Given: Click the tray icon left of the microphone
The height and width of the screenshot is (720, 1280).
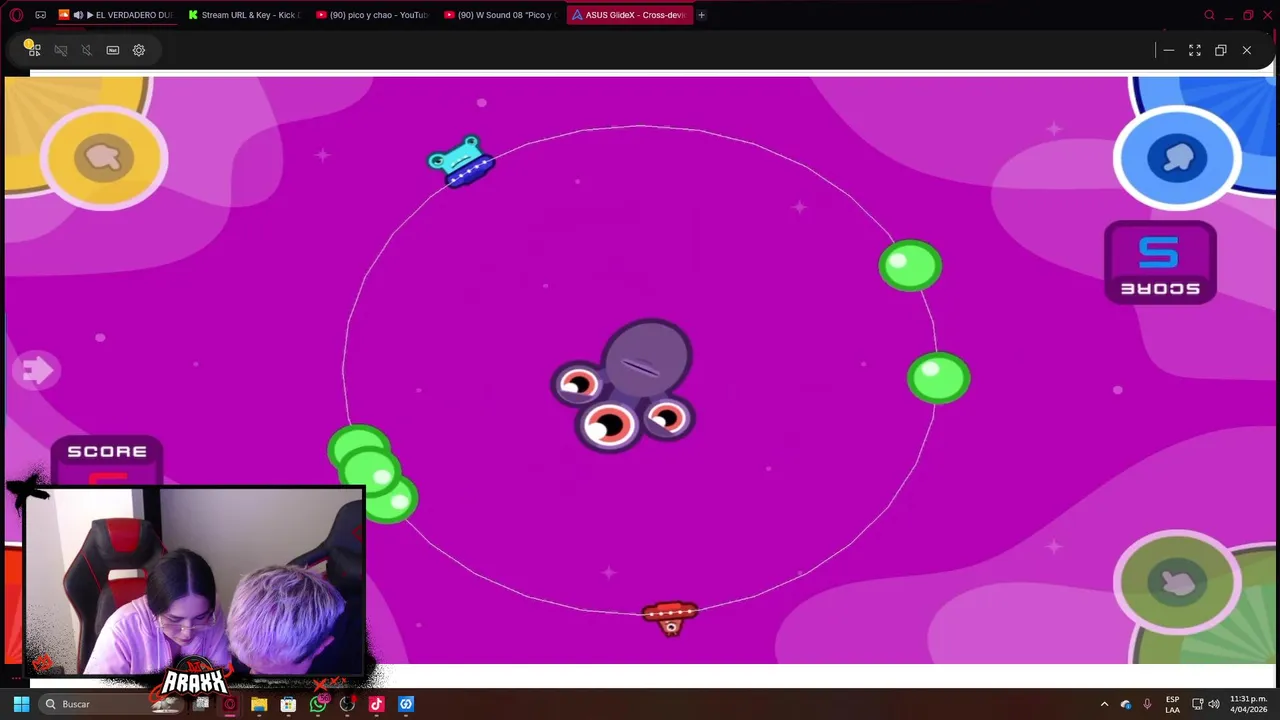Looking at the screenshot, I should pyautogui.click(x=1126, y=704).
